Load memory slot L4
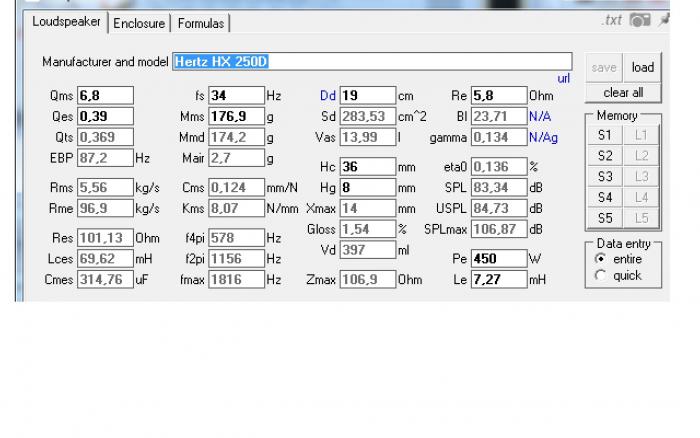The image size is (700, 438). click(x=641, y=197)
